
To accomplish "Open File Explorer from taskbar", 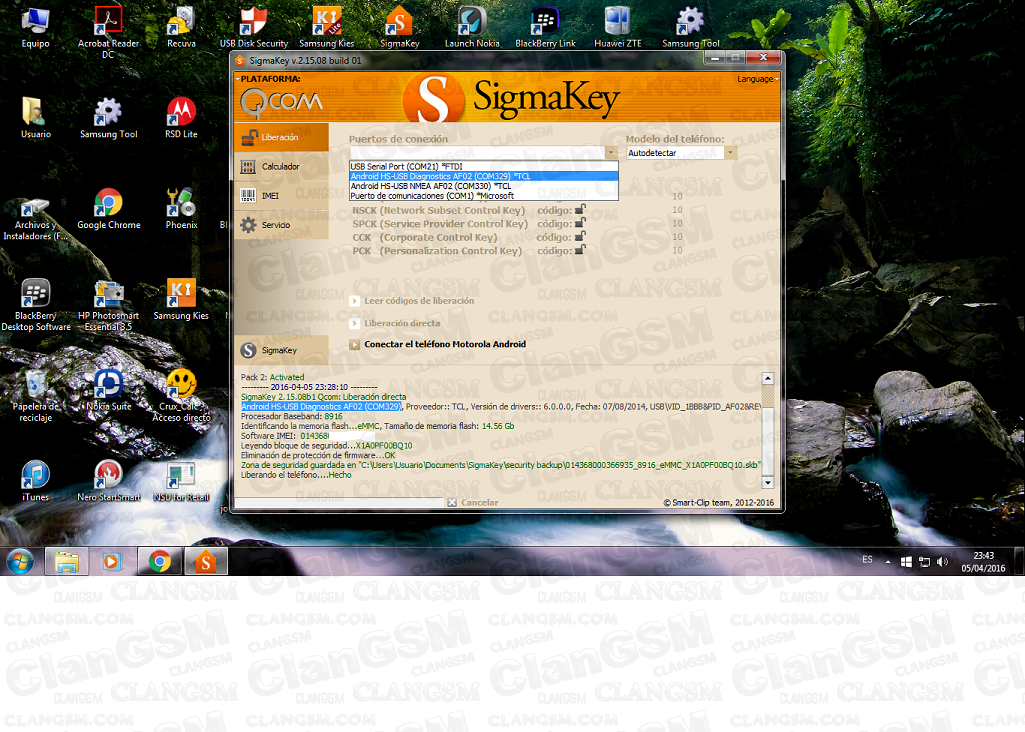I will (67, 561).
